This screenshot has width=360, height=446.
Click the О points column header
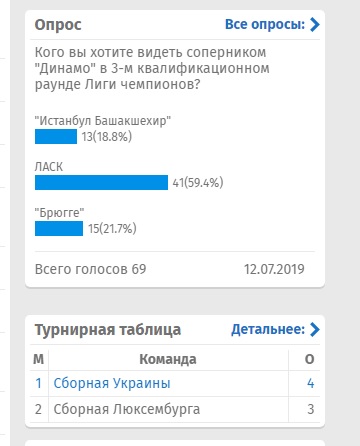310,359
